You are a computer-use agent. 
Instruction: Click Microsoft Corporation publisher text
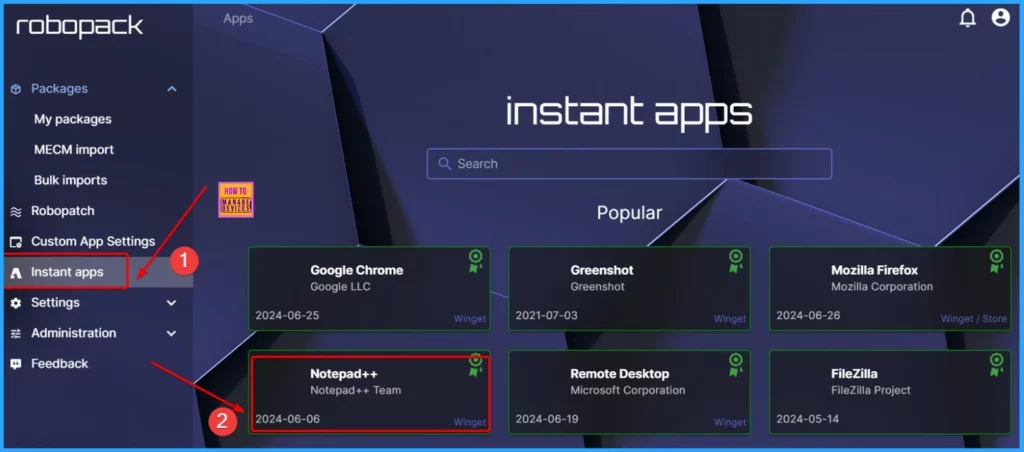pos(628,391)
